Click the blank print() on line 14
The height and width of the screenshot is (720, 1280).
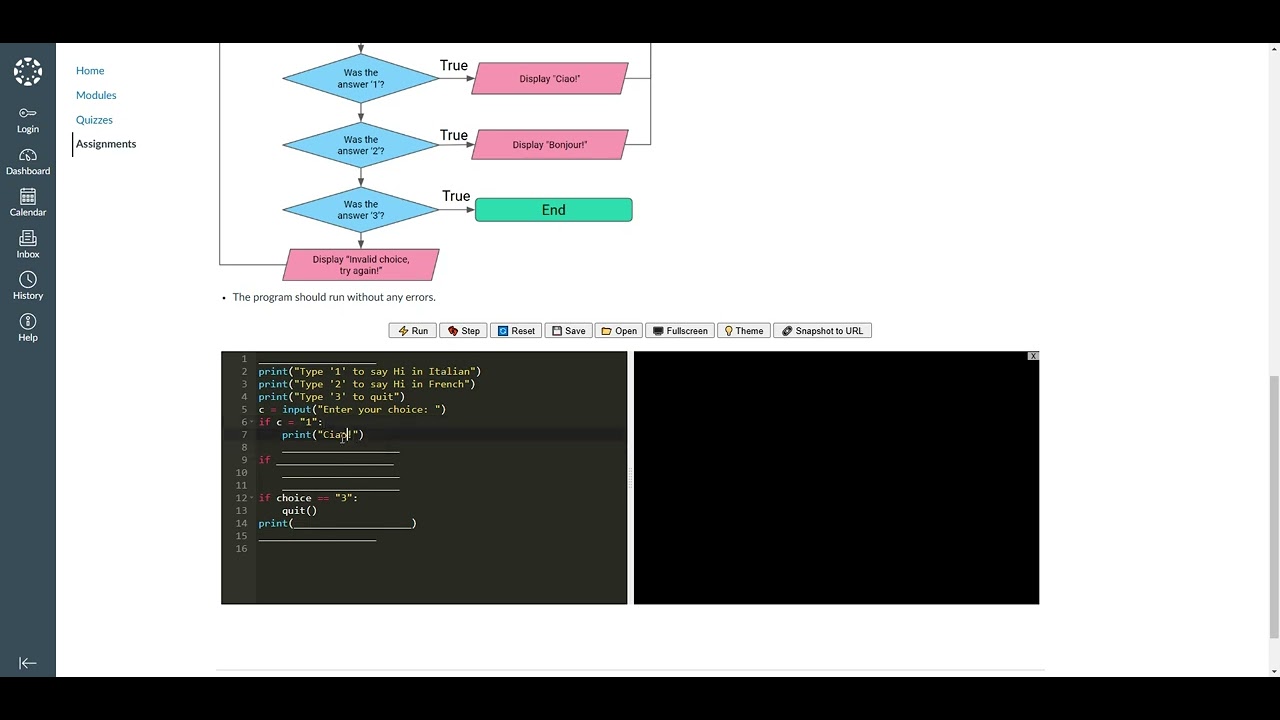click(x=337, y=524)
